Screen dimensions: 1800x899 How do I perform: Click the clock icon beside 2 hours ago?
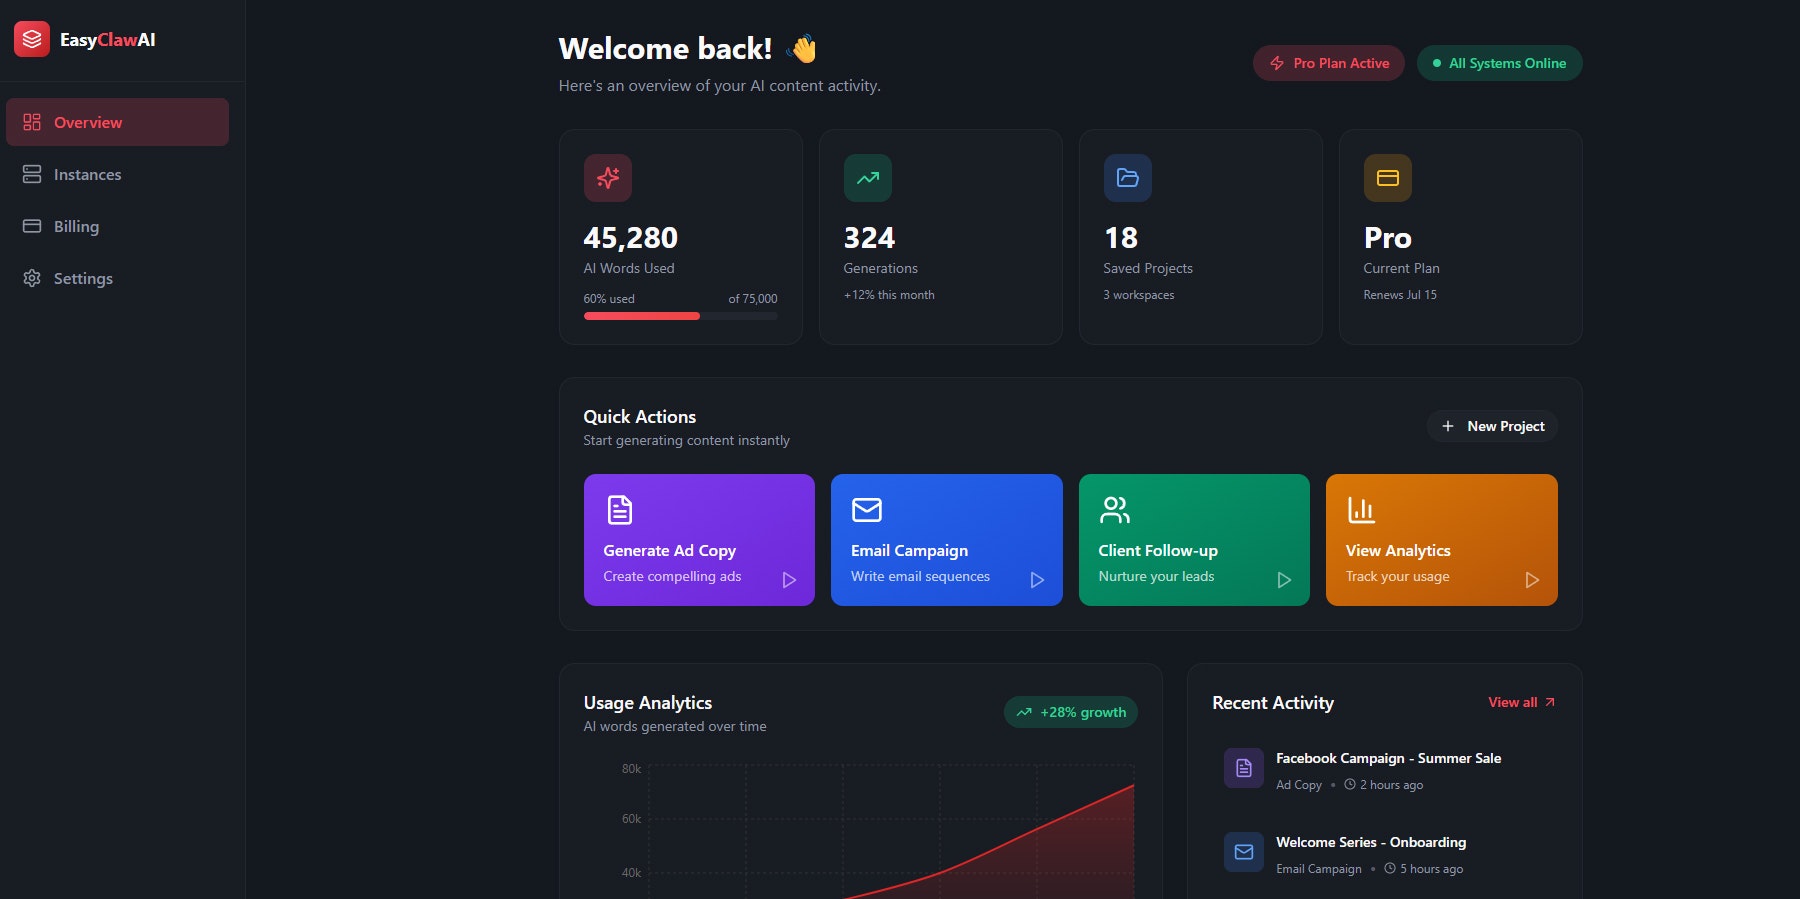[1350, 784]
